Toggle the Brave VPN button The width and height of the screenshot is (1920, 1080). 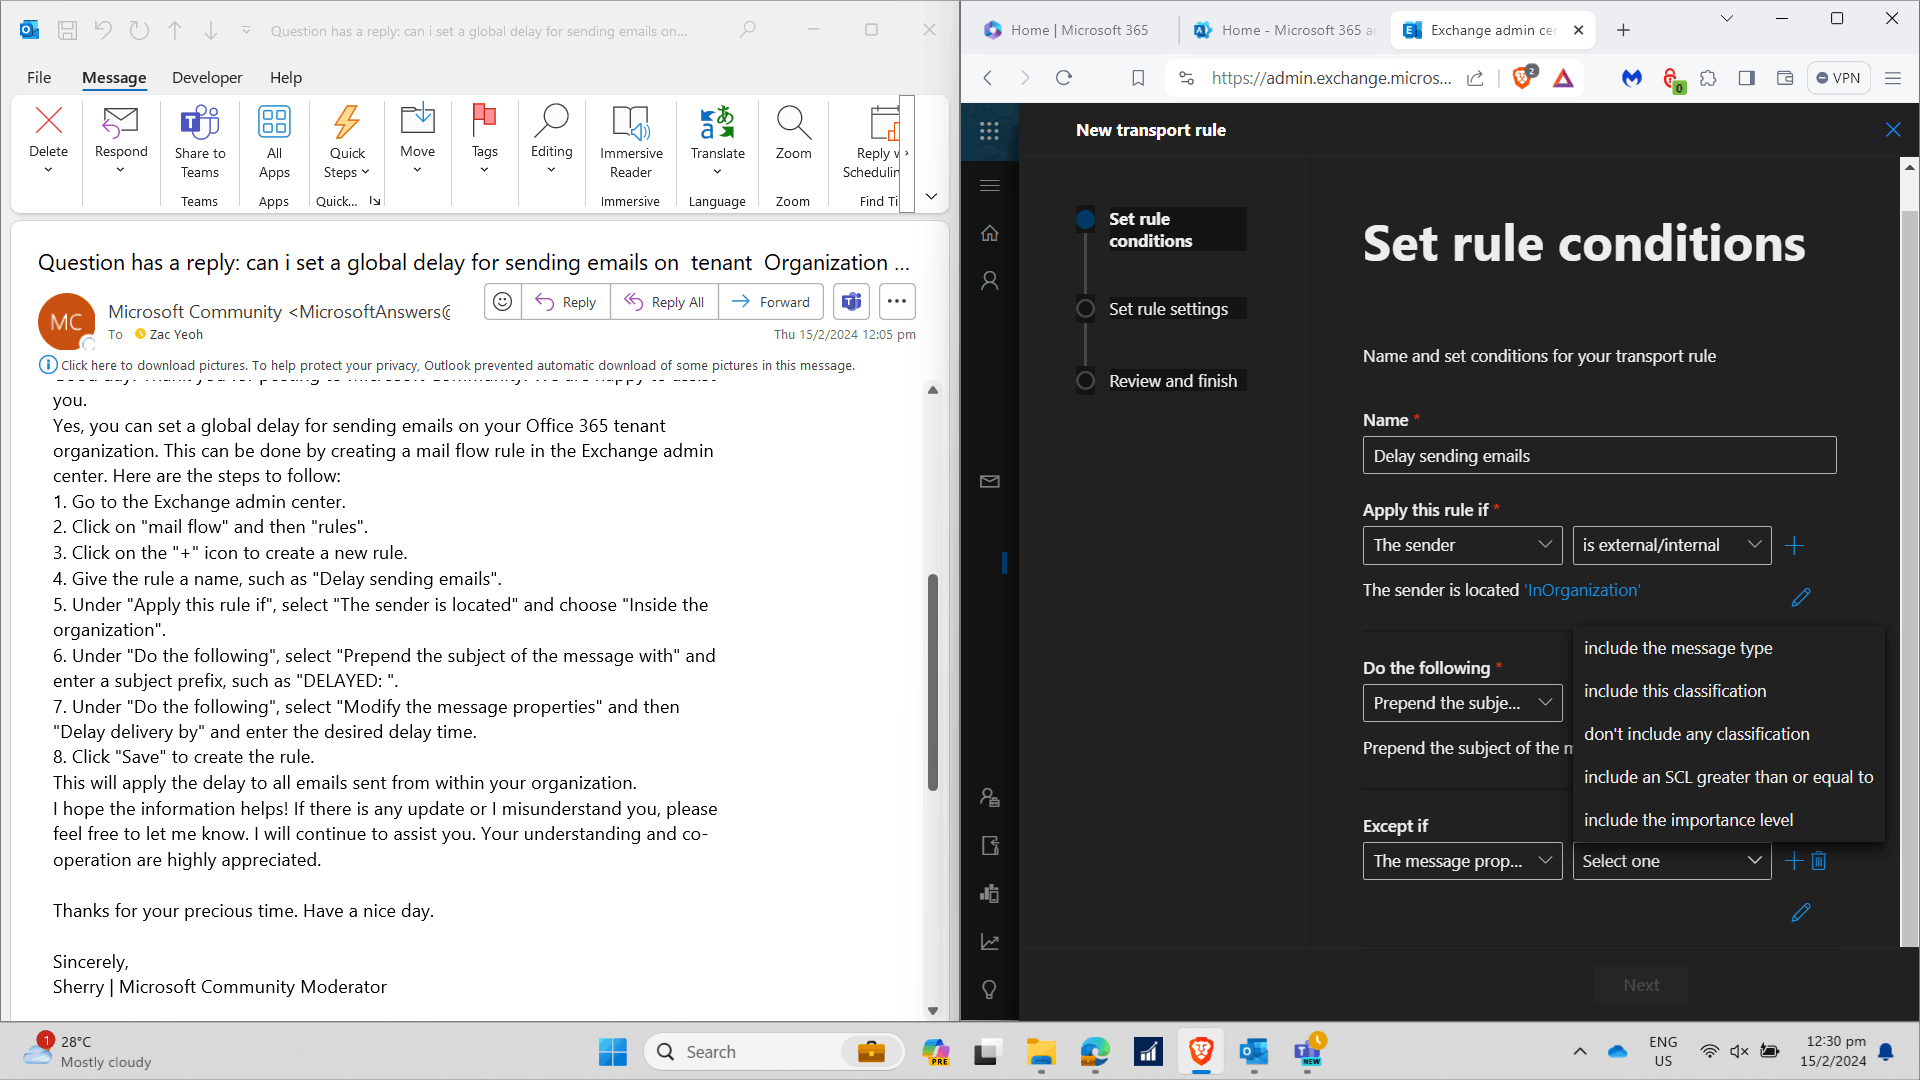pos(1838,78)
